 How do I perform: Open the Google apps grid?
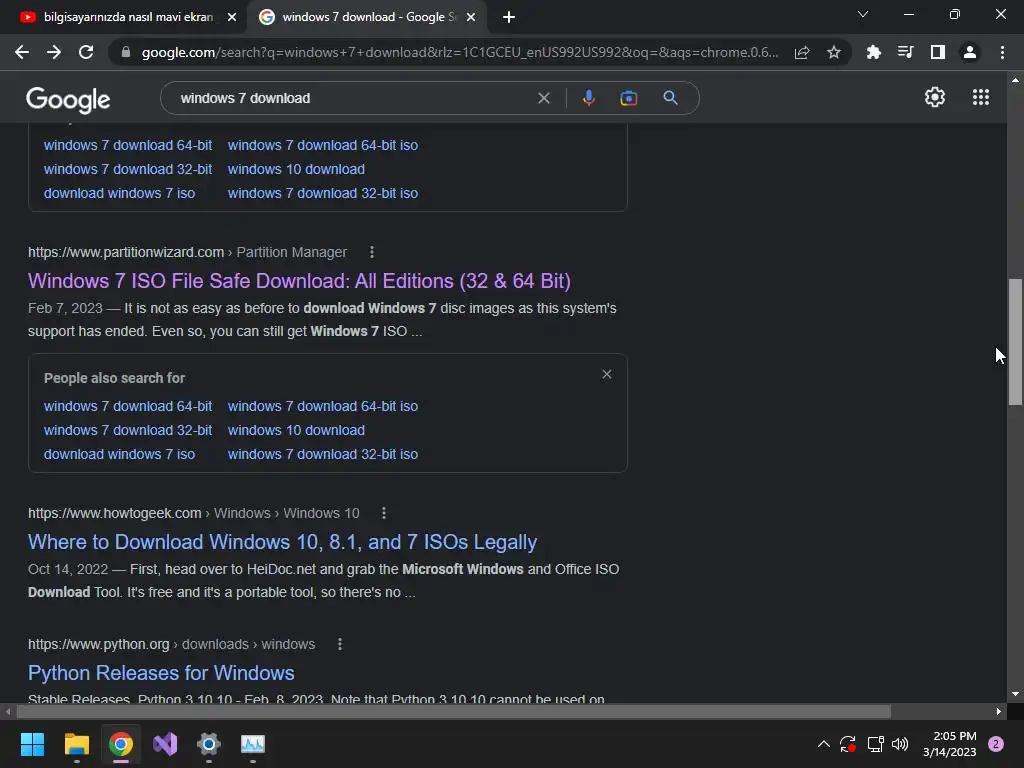(x=980, y=97)
